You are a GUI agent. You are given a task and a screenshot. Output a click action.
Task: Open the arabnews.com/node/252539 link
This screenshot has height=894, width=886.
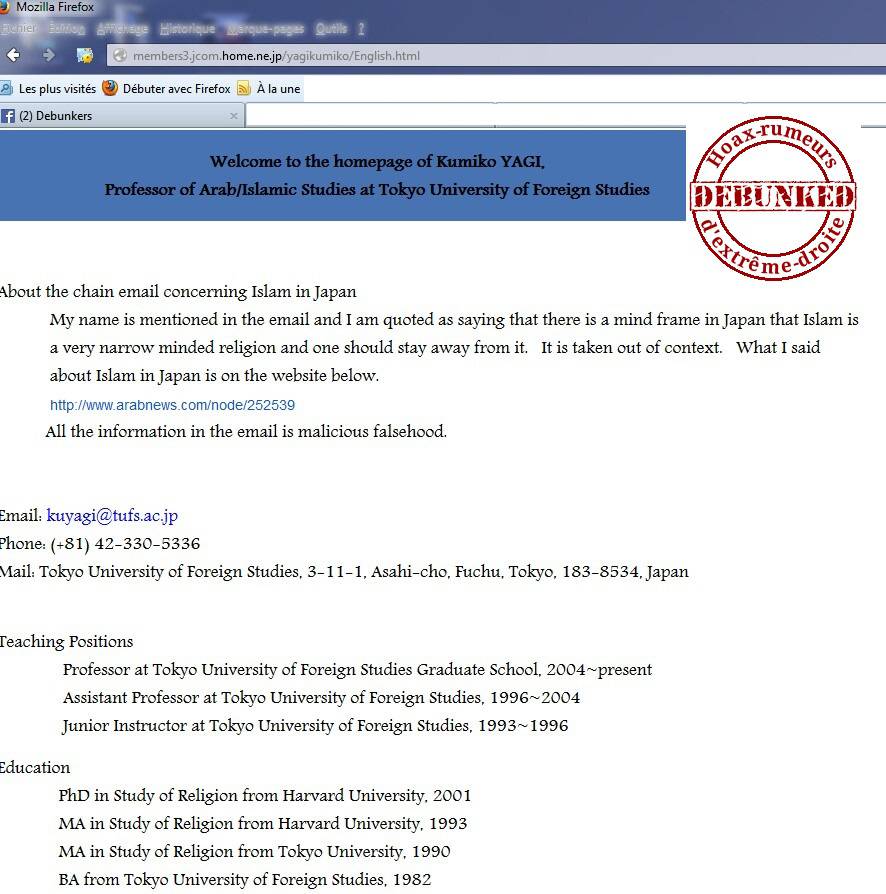click(172, 405)
